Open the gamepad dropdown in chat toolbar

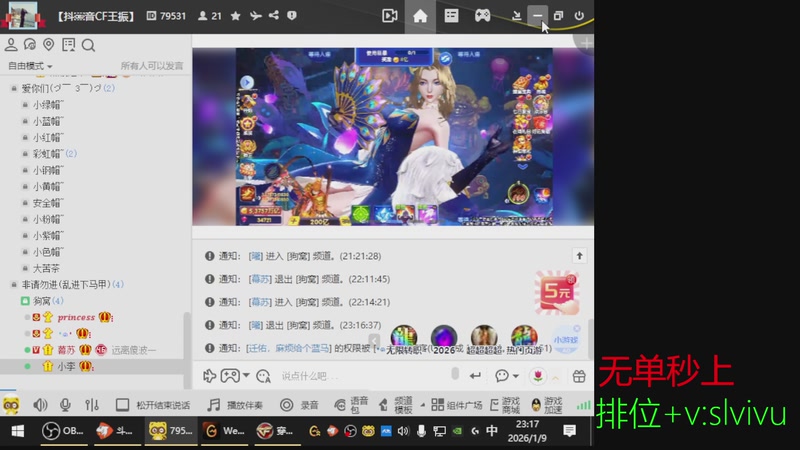pos(235,376)
